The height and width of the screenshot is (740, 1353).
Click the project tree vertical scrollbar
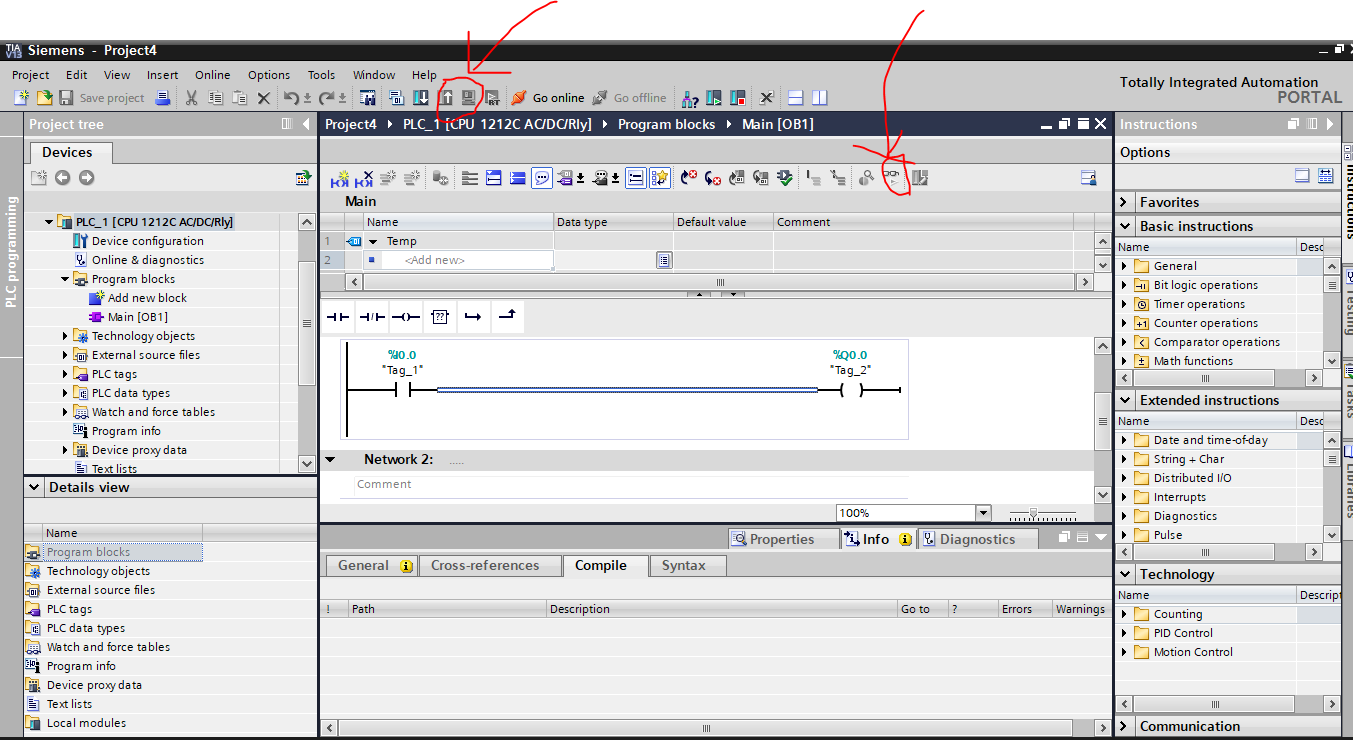point(307,322)
